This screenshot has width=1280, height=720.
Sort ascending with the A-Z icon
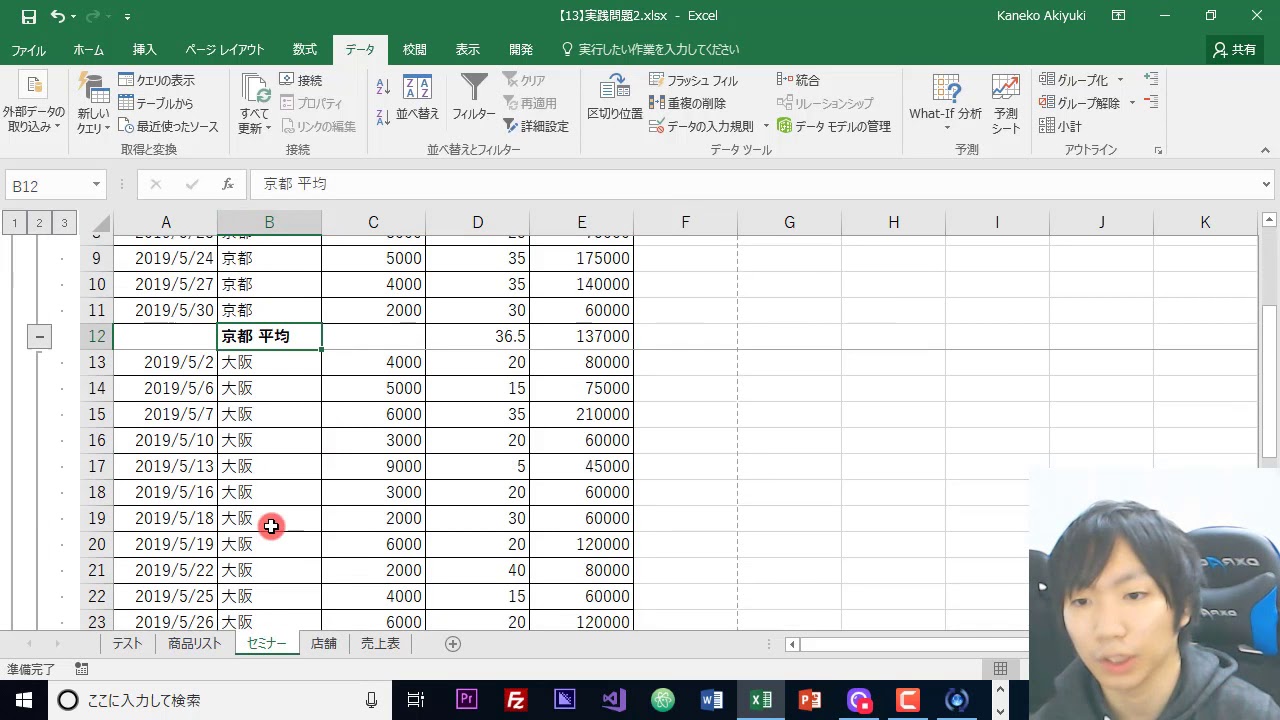click(x=383, y=88)
